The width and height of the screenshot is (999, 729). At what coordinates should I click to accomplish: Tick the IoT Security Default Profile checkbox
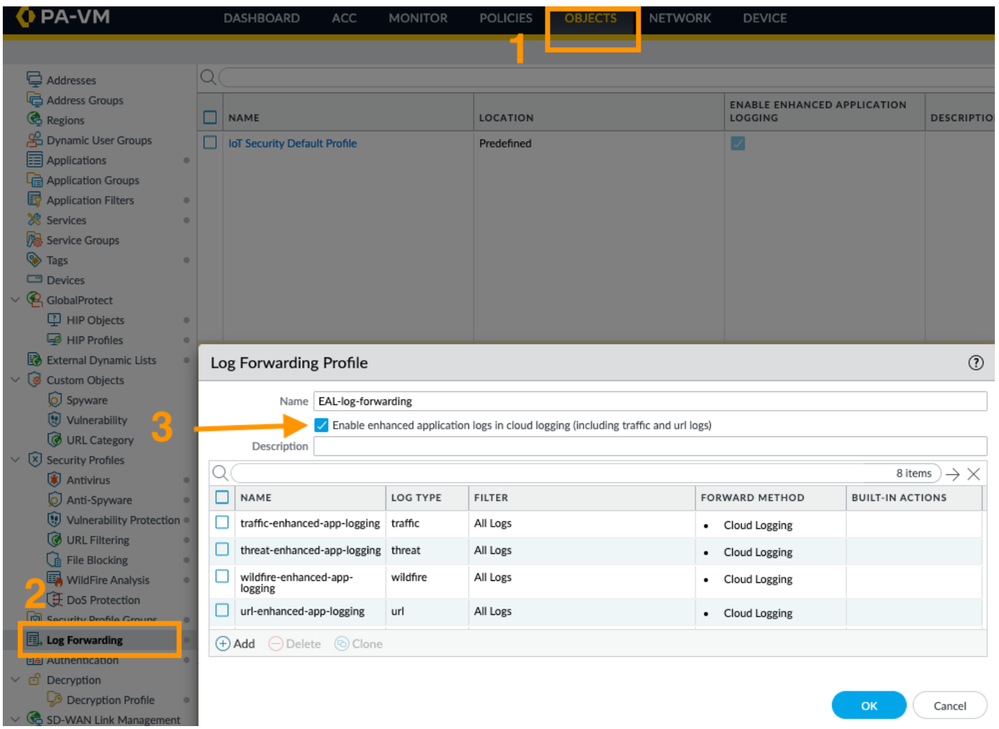pos(210,143)
